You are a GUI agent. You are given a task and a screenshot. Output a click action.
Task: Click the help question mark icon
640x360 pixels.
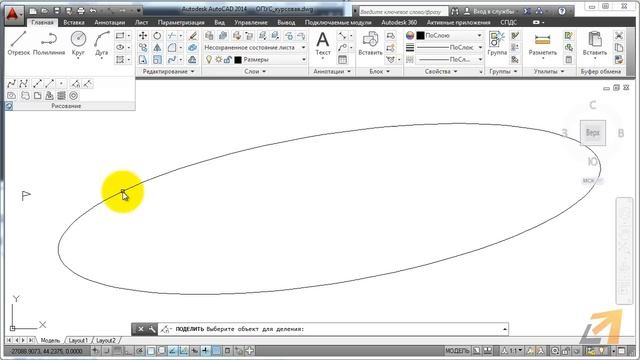coord(562,11)
